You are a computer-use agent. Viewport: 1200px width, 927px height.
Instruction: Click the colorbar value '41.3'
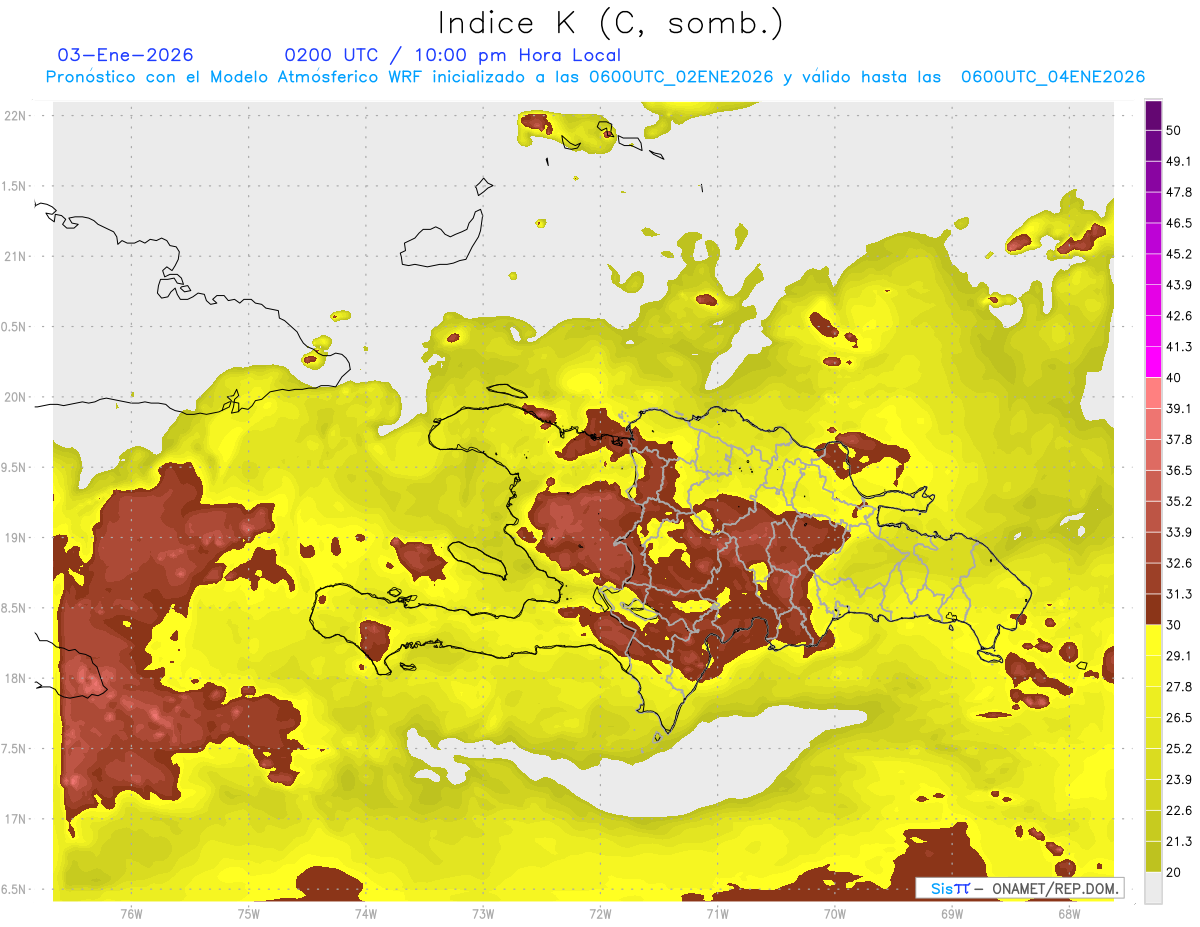(x=1178, y=347)
